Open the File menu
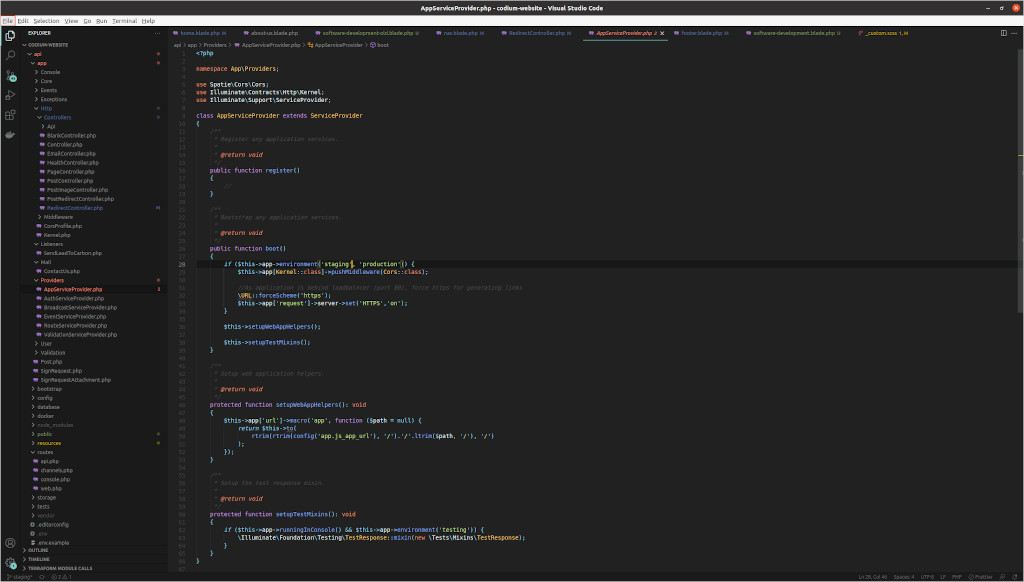 click(x=8, y=21)
